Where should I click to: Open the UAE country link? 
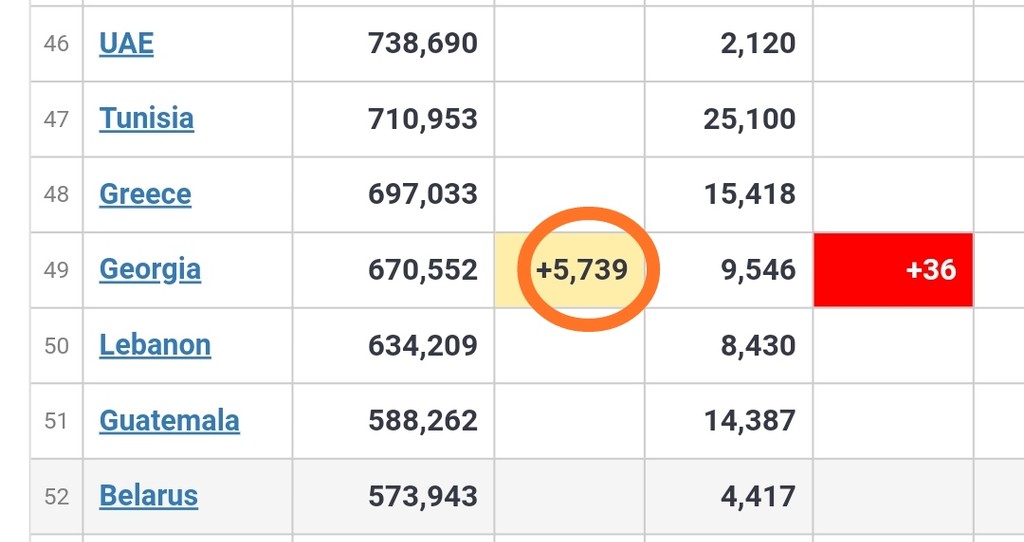126,43
